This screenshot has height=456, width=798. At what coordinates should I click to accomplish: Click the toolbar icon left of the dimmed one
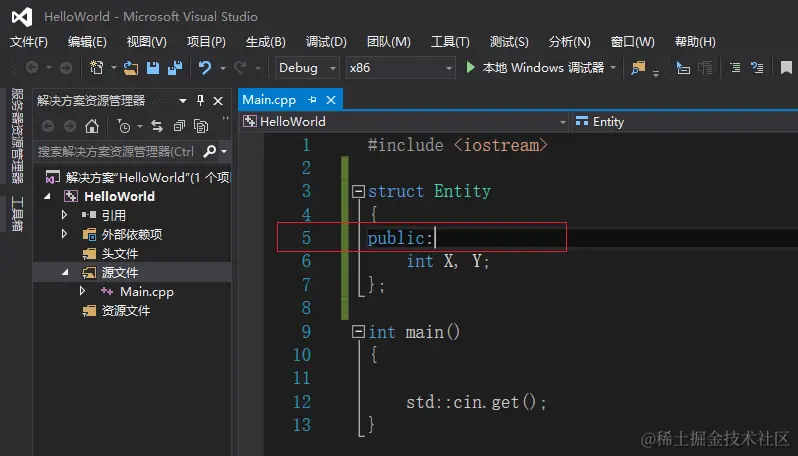tap(682, 67)
